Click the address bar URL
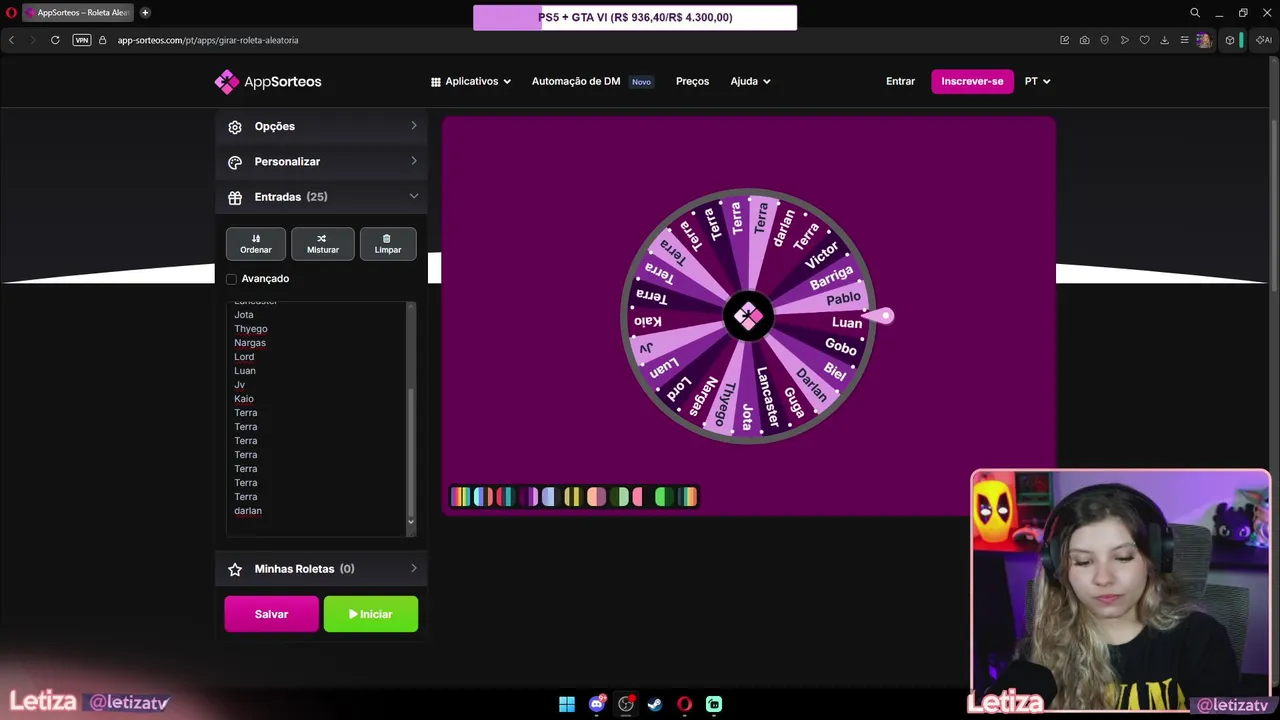 click(x=208, y=40)
